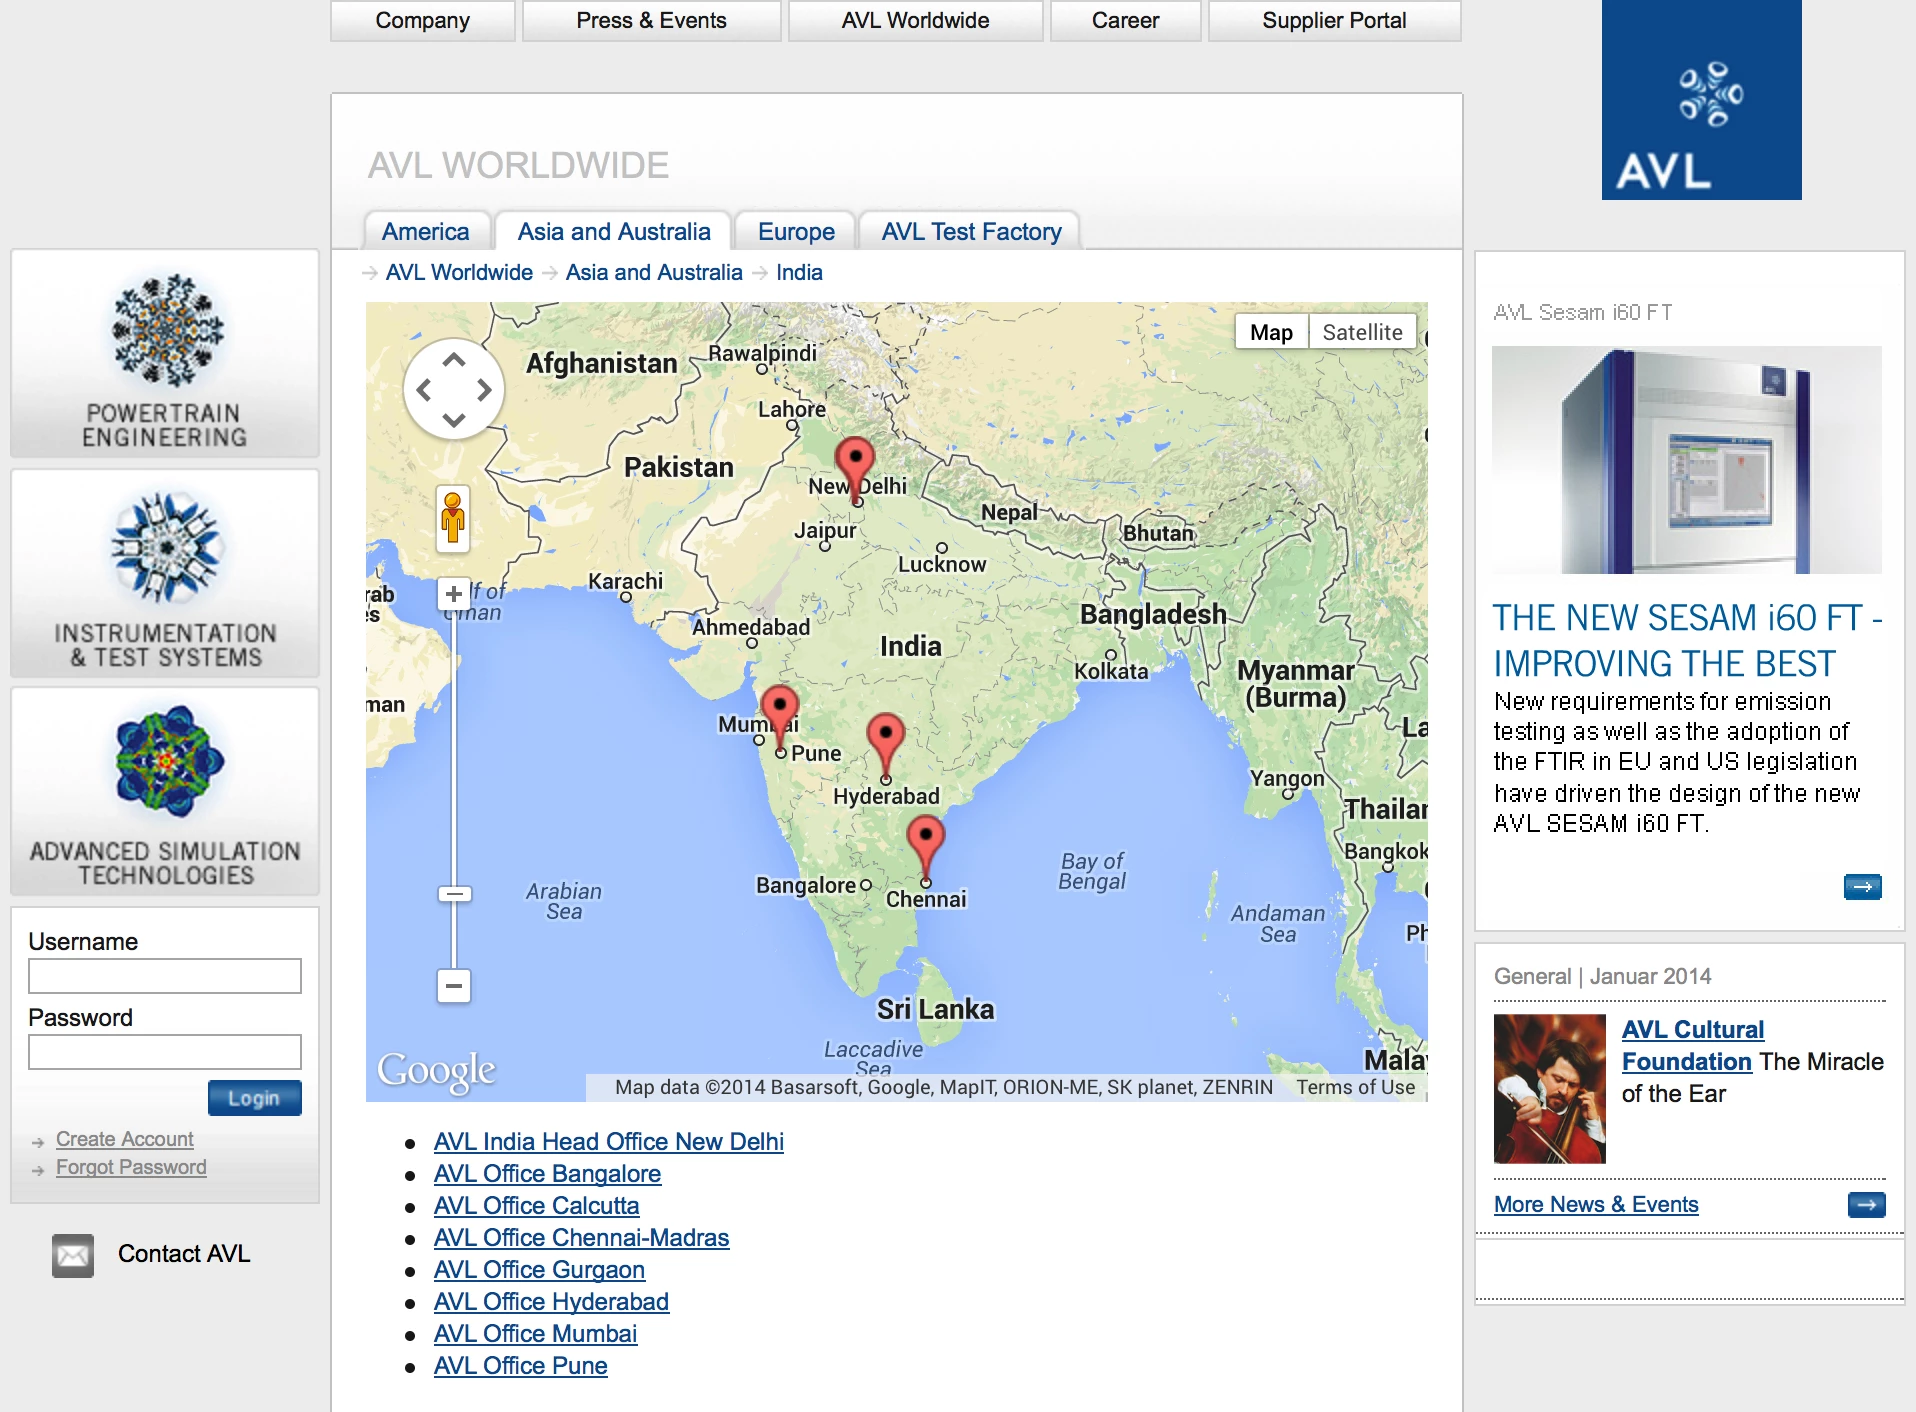Screen dimensions: 1916x1412
Task: Click the map zoom out minus button
Action: tap(454, 986)
